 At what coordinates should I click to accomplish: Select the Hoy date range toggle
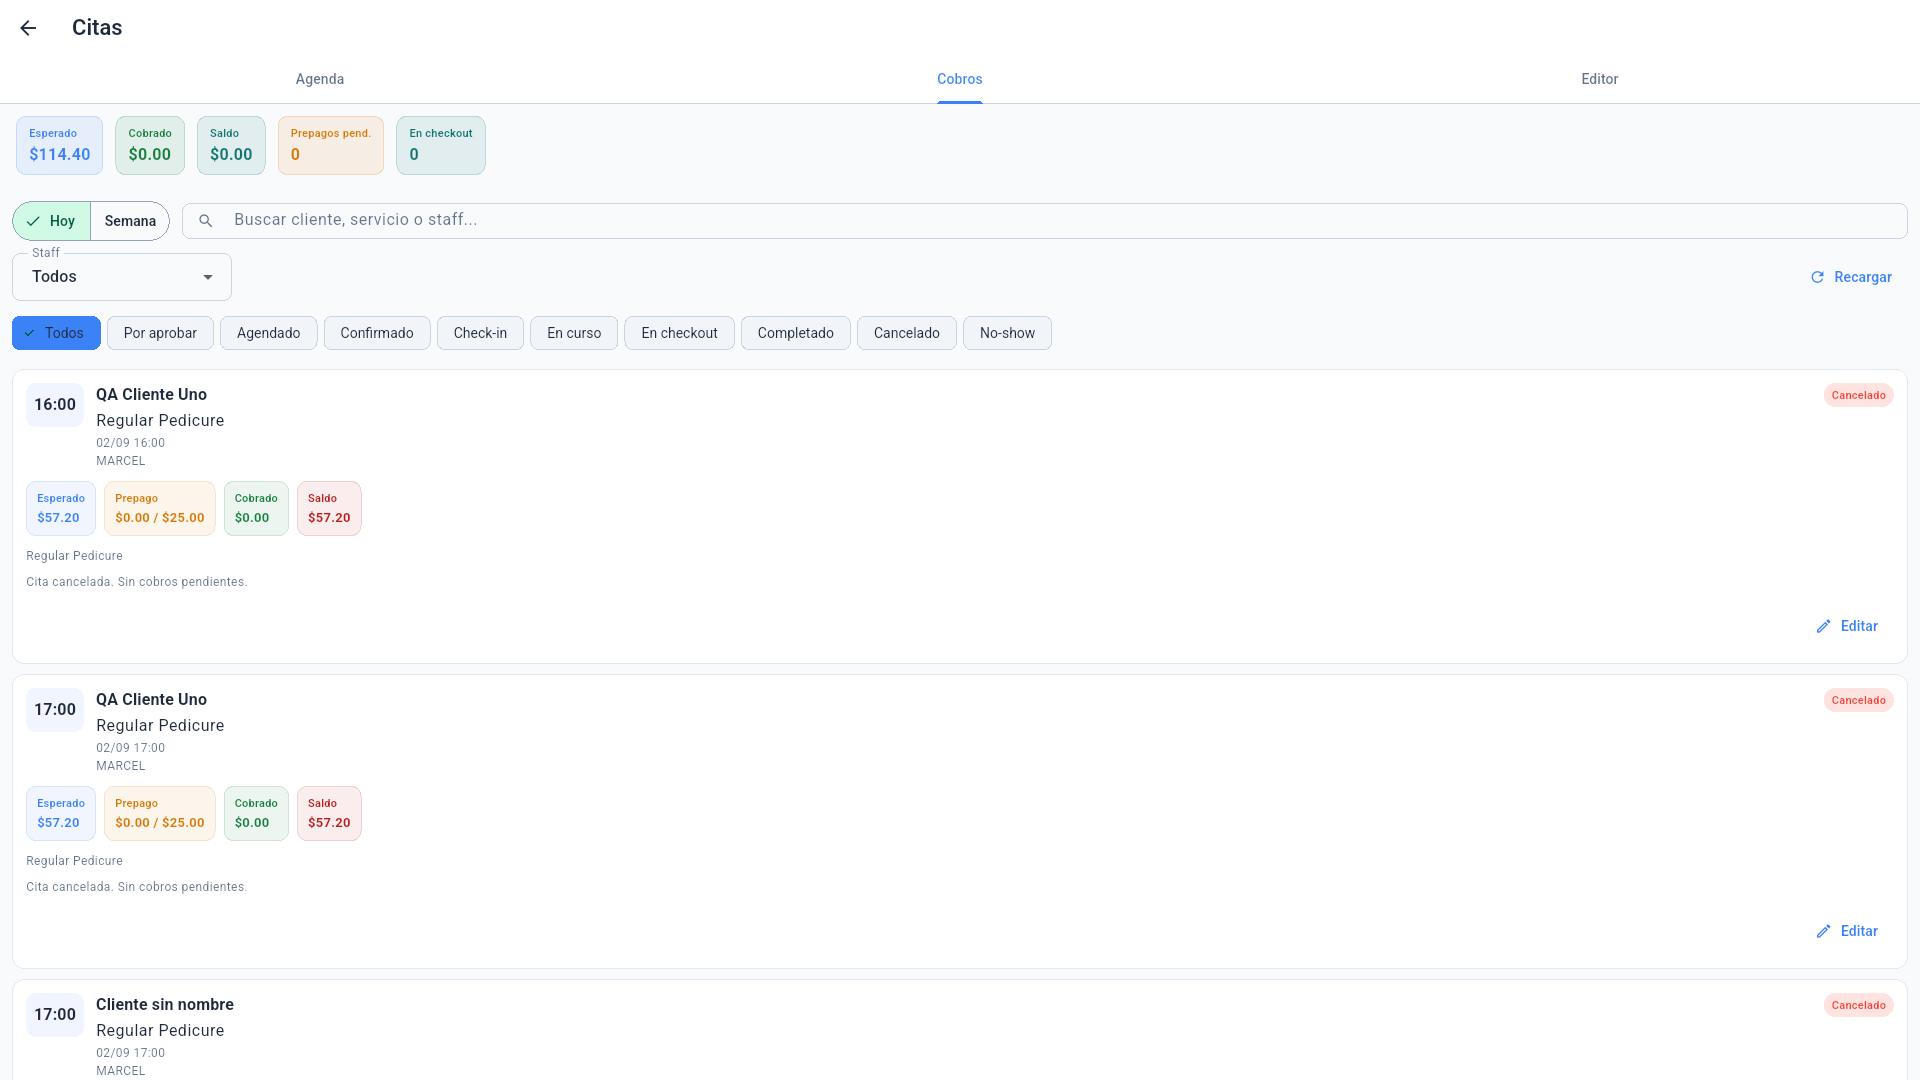pyautogui.click(x=52, y=221)
